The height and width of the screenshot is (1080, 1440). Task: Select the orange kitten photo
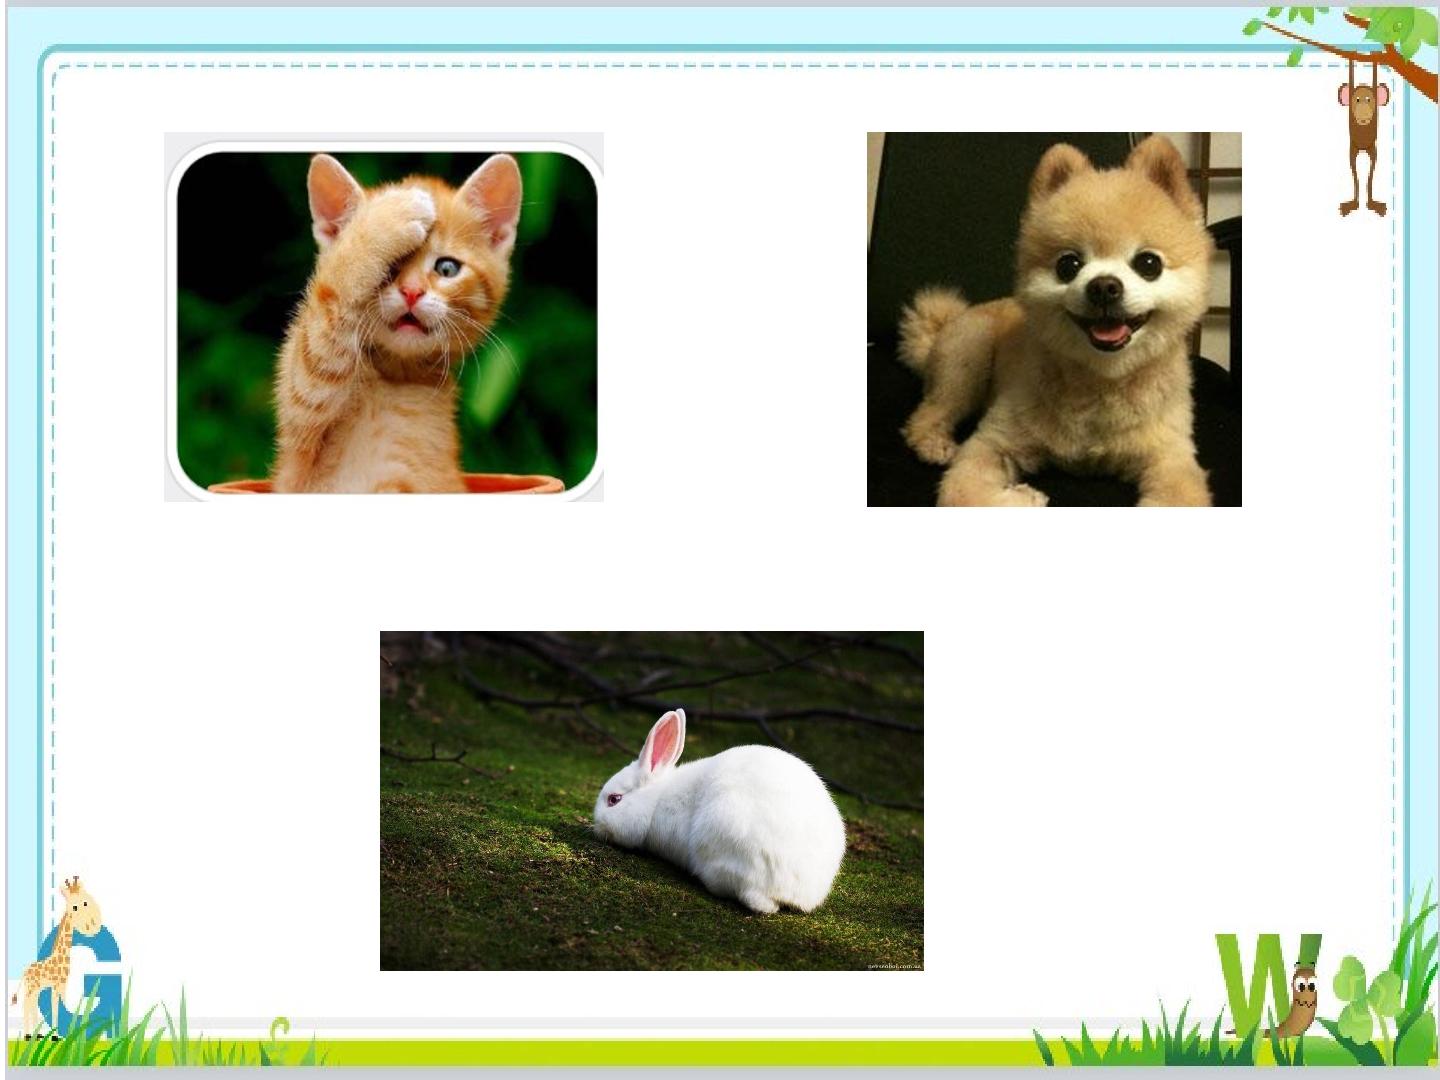point(384,317)
